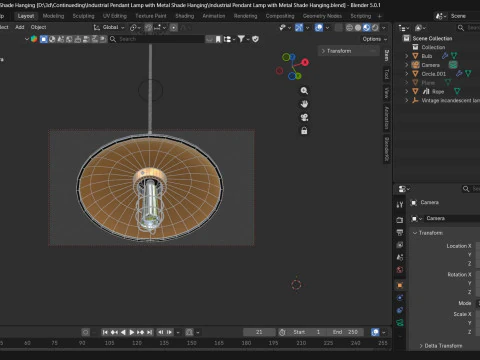Open the viewport Options dropdown
Image resolution: width=480 pixels, height=360 pixels.
click(x=374, y=39)
